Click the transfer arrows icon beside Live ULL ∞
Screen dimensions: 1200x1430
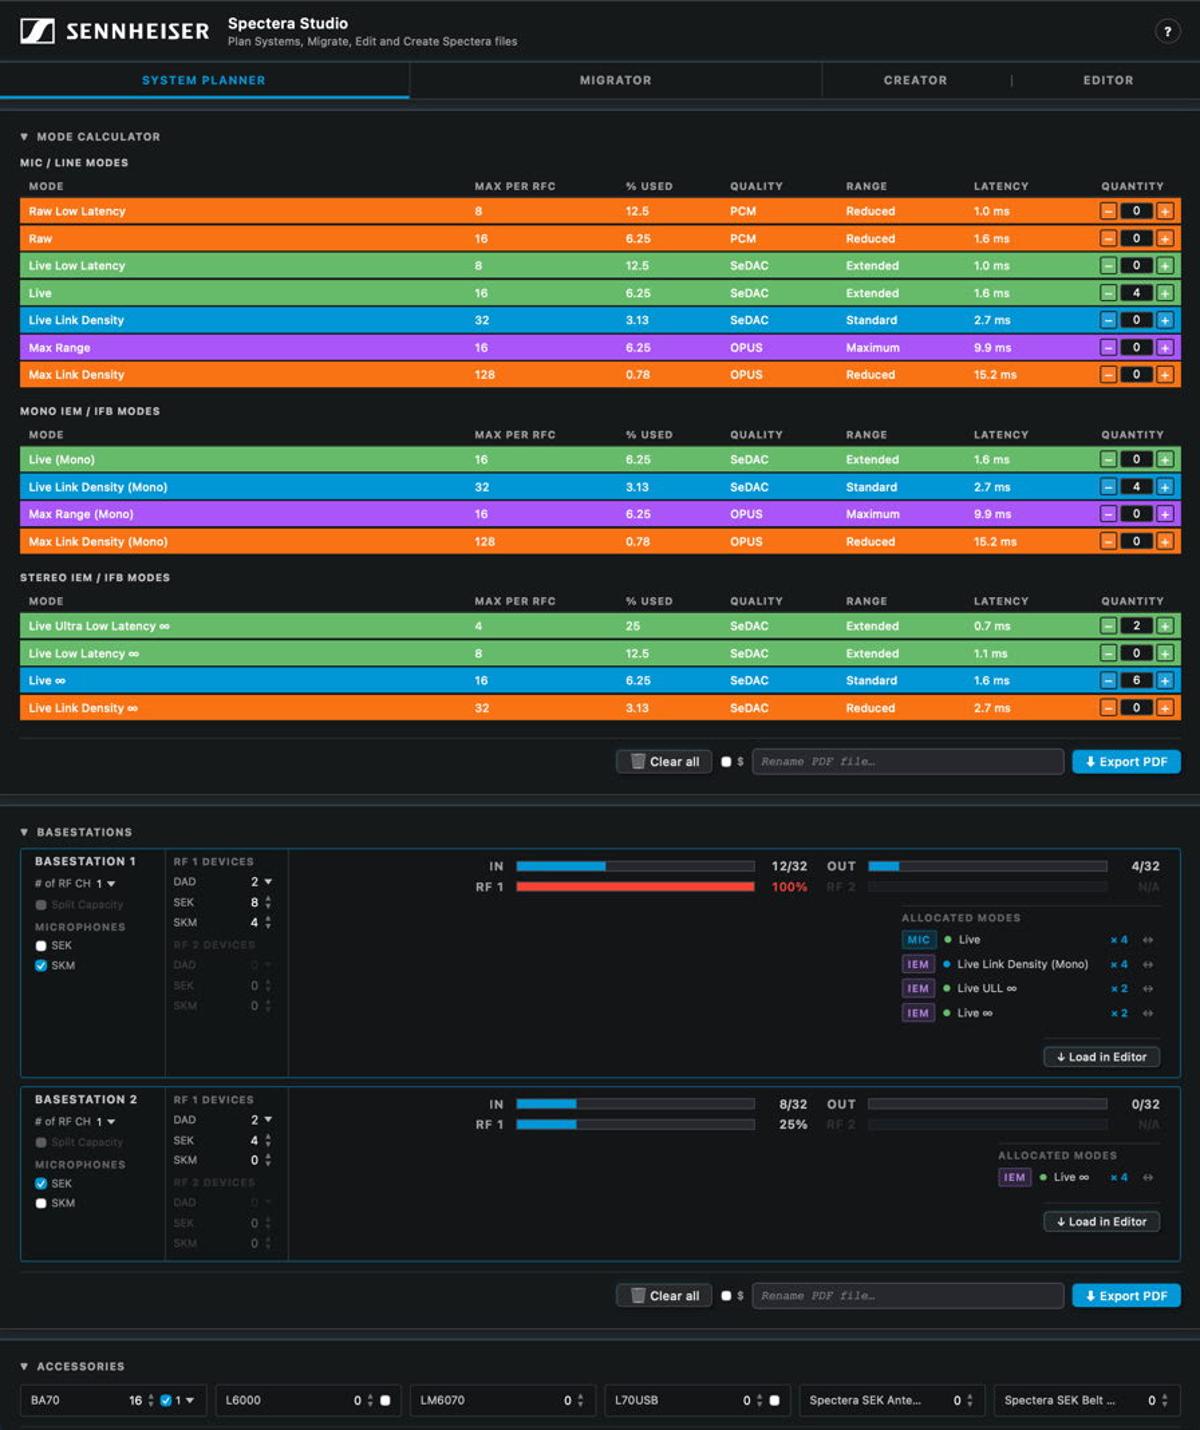click(x=1145, y=988)
